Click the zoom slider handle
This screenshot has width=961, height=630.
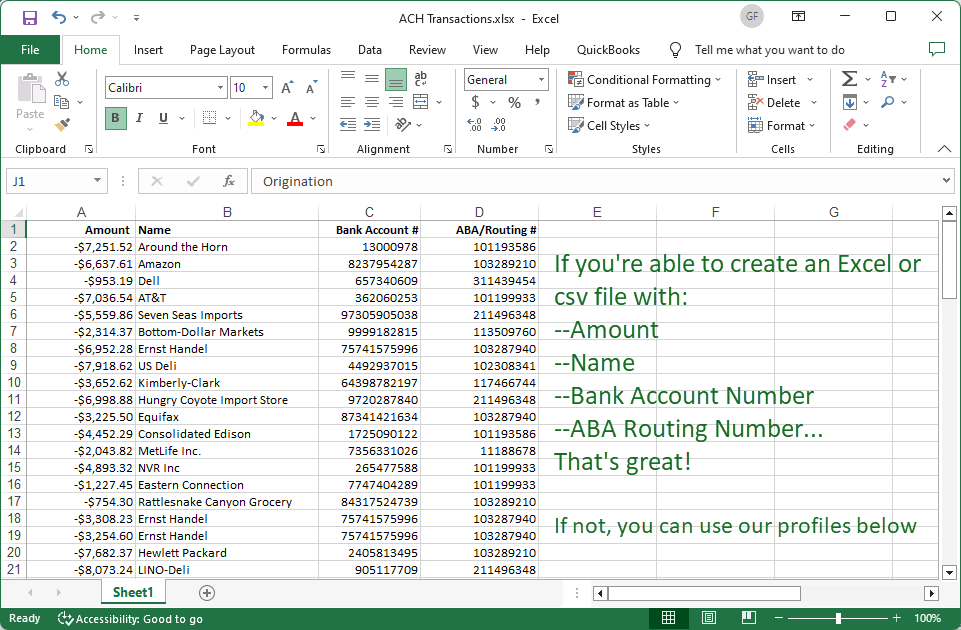[838, 618]
